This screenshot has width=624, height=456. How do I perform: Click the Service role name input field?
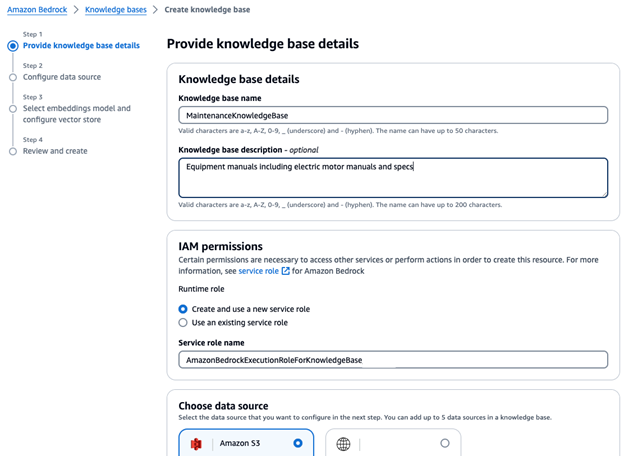pos(392,359)
